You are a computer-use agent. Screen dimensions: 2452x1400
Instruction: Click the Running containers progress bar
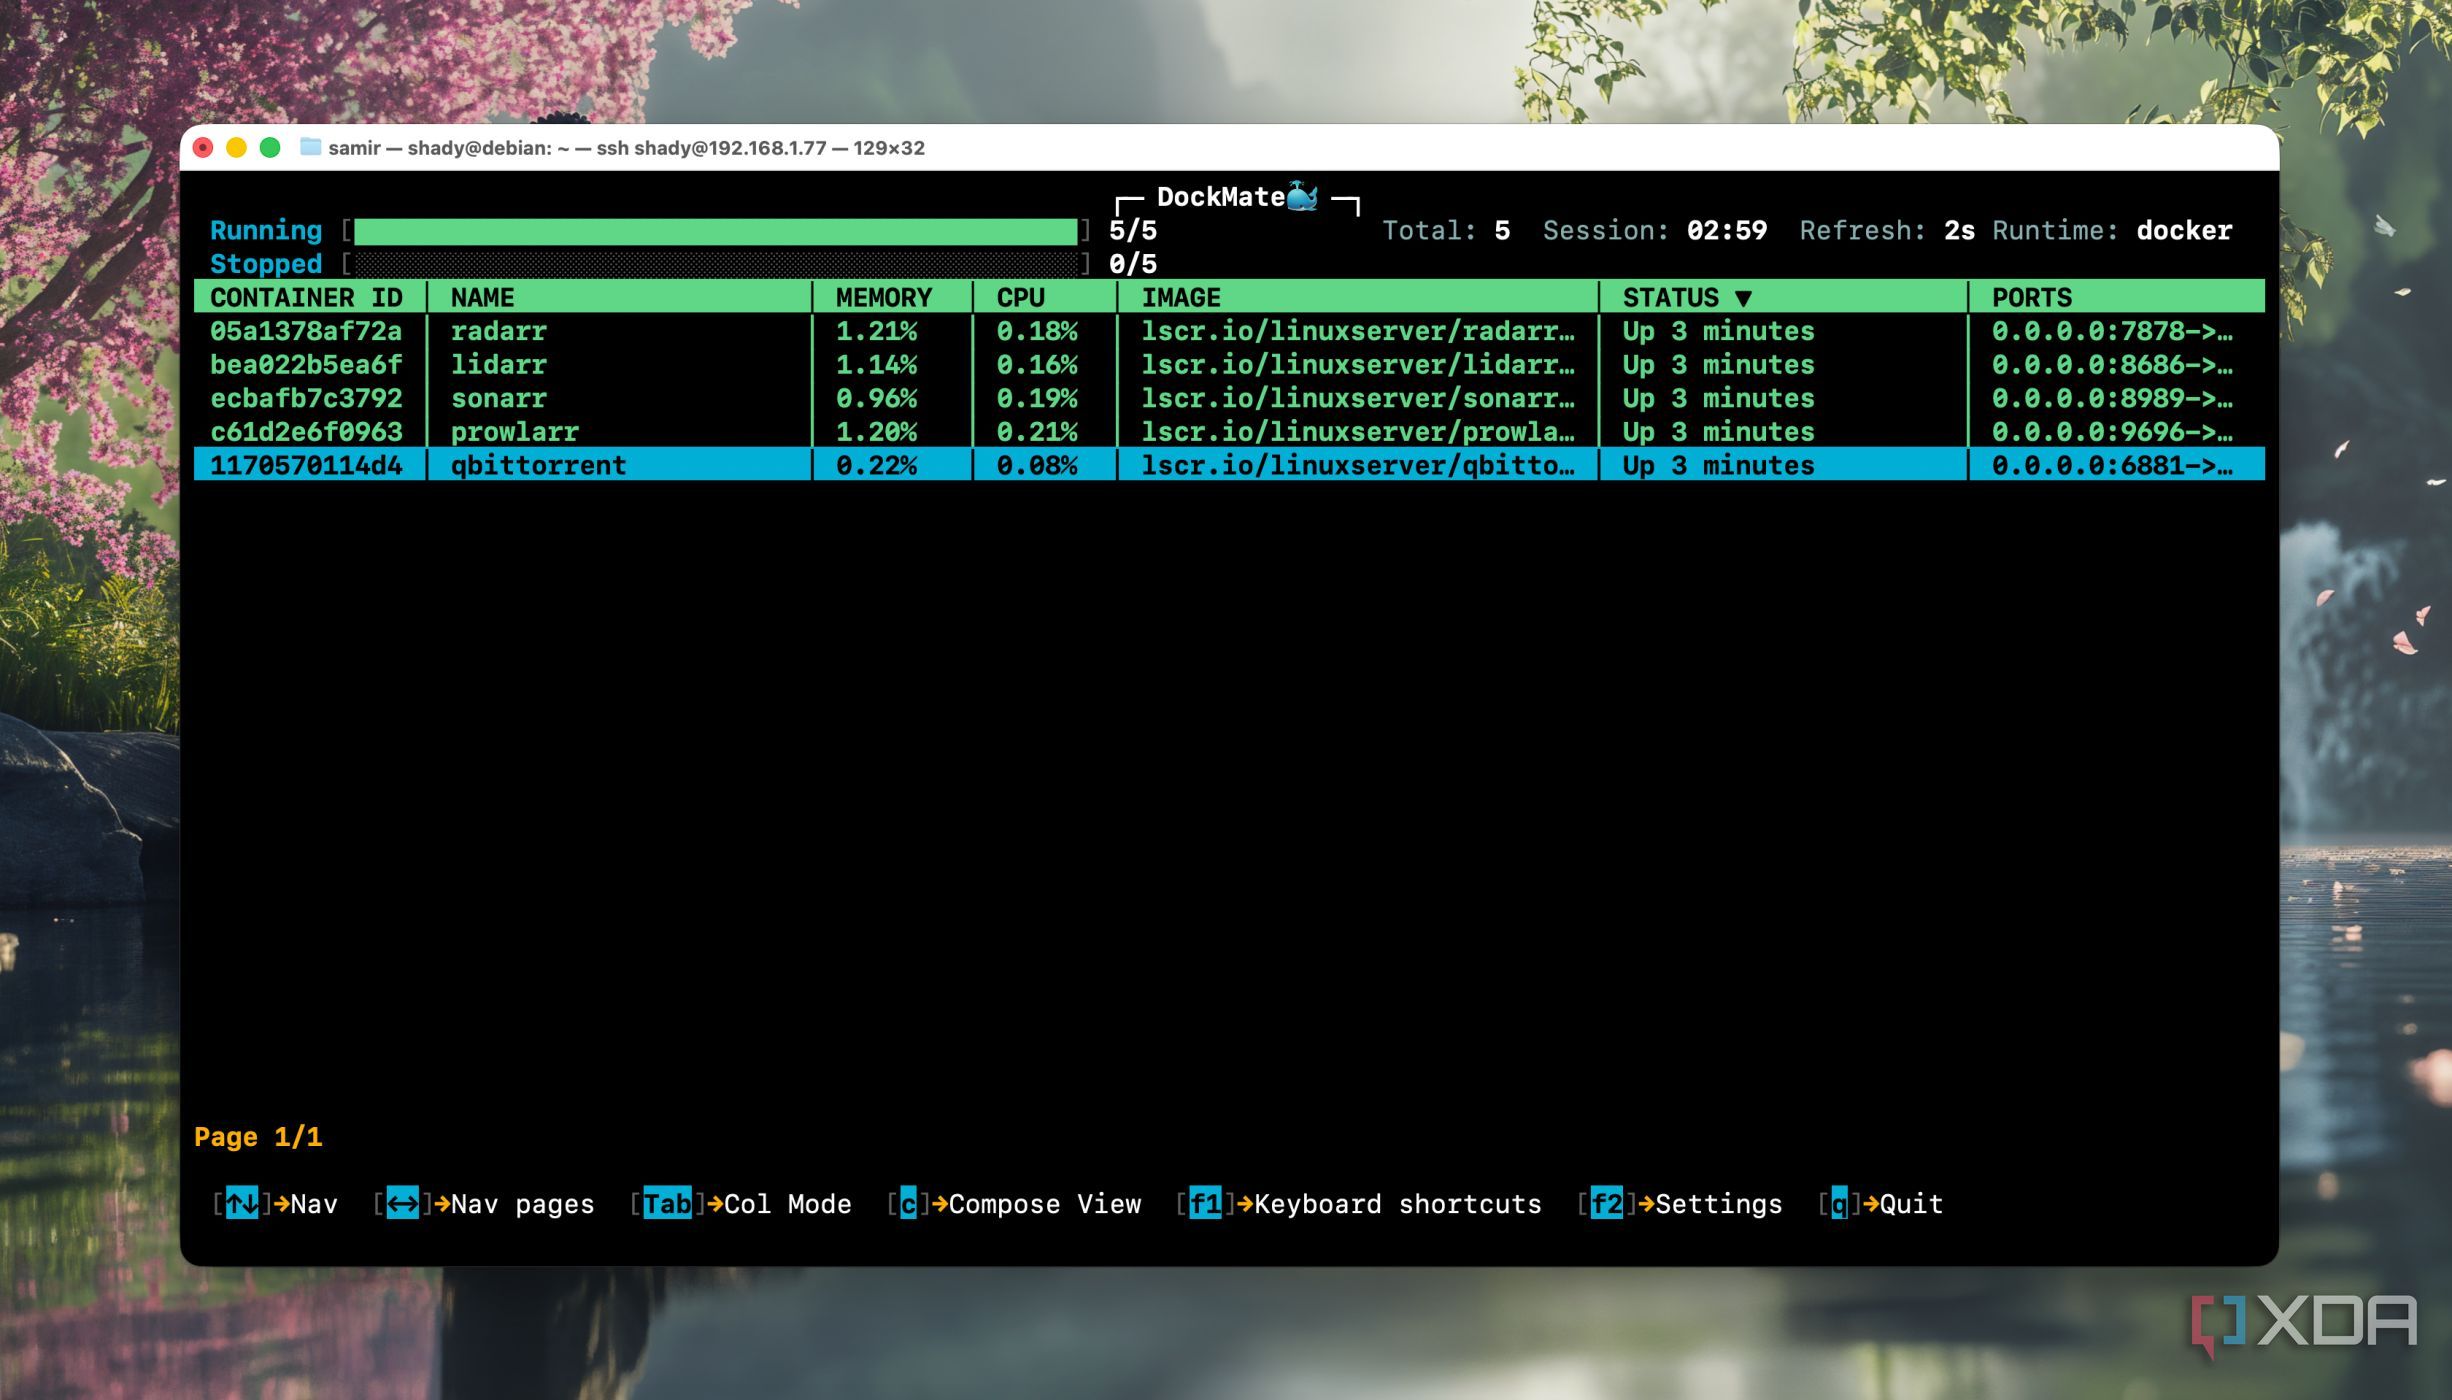(x=716, y=231)
